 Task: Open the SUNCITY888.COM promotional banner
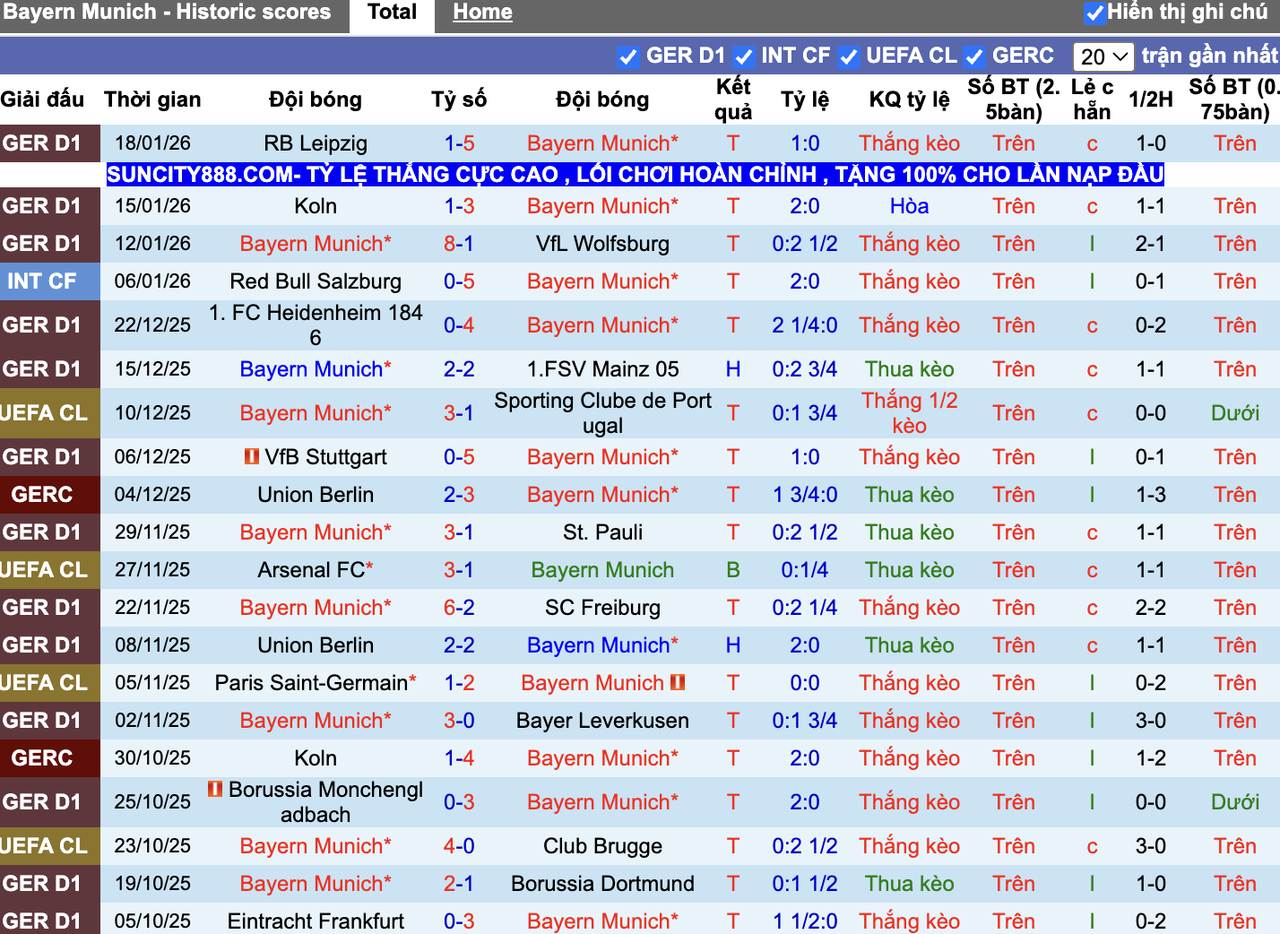pyautogui.click(x=636, y=174)
